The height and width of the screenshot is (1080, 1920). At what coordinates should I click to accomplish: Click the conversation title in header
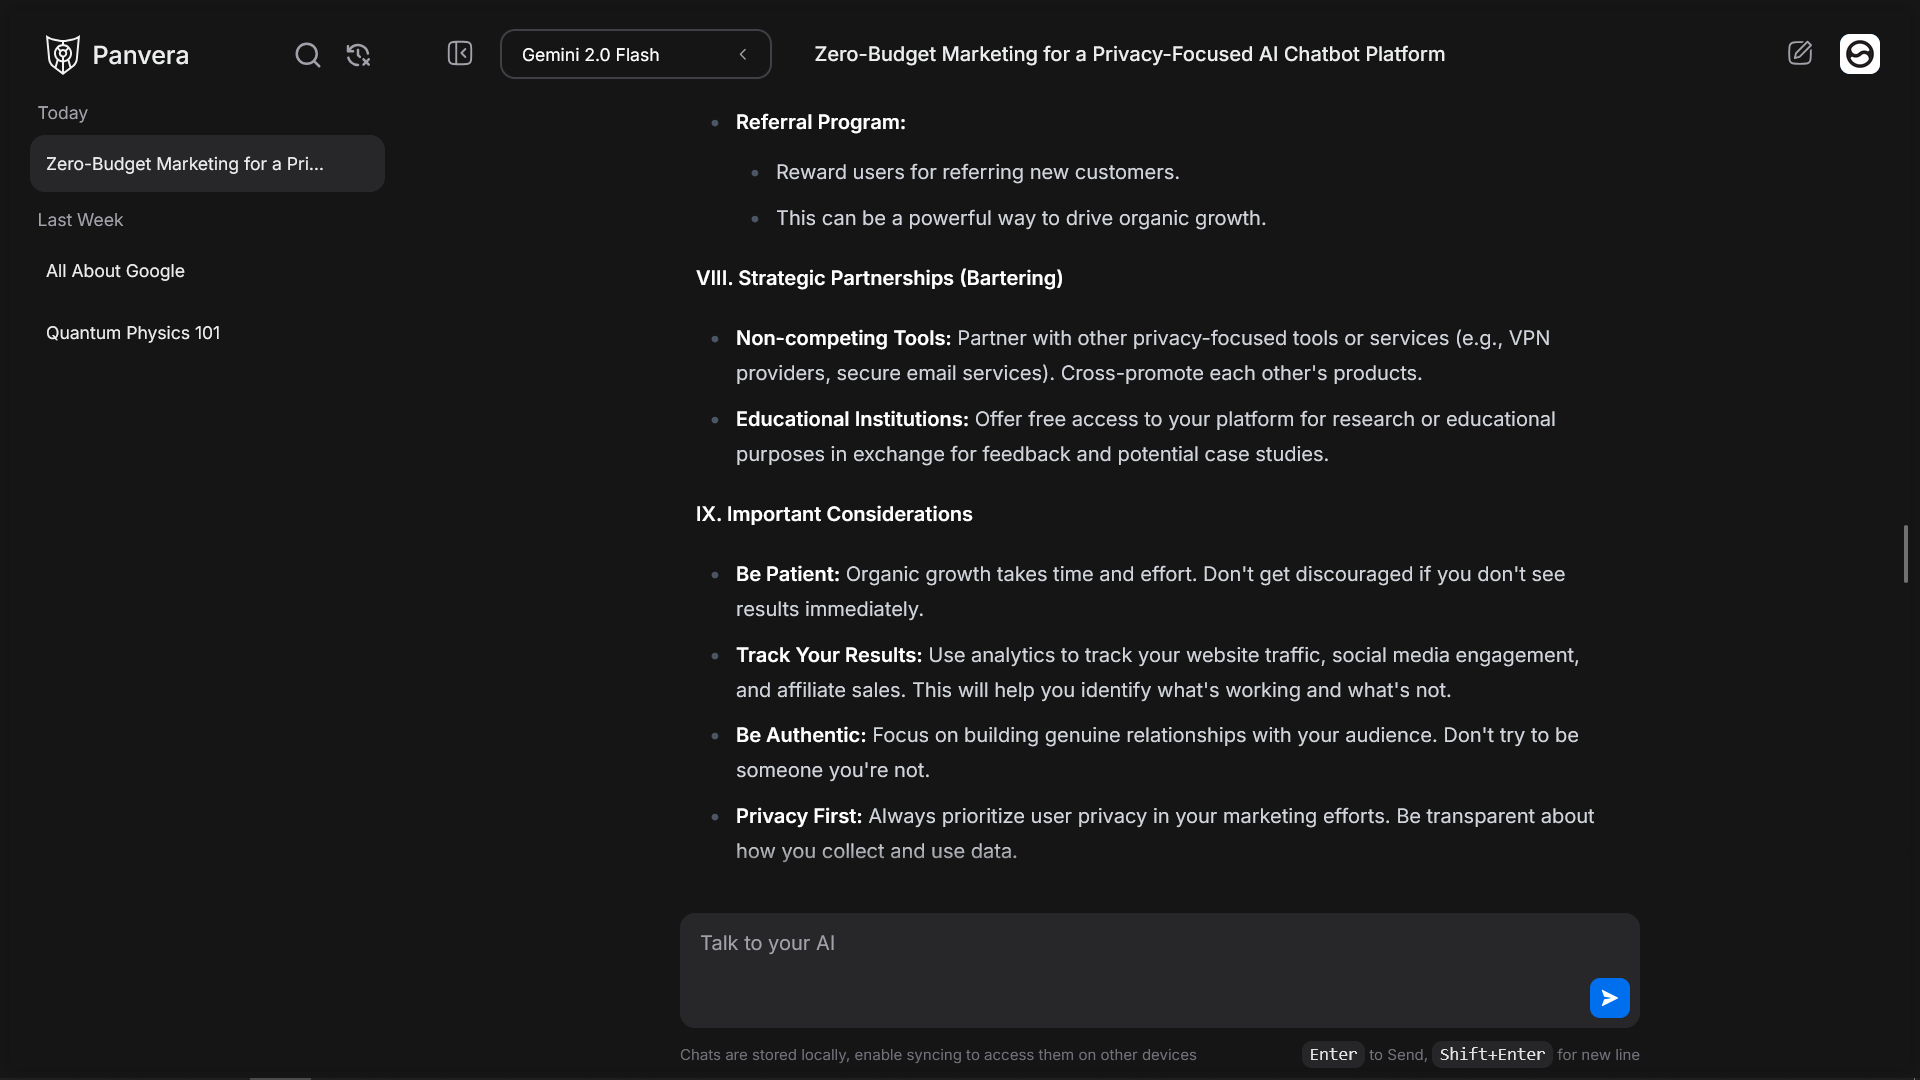pos(1129,54)
